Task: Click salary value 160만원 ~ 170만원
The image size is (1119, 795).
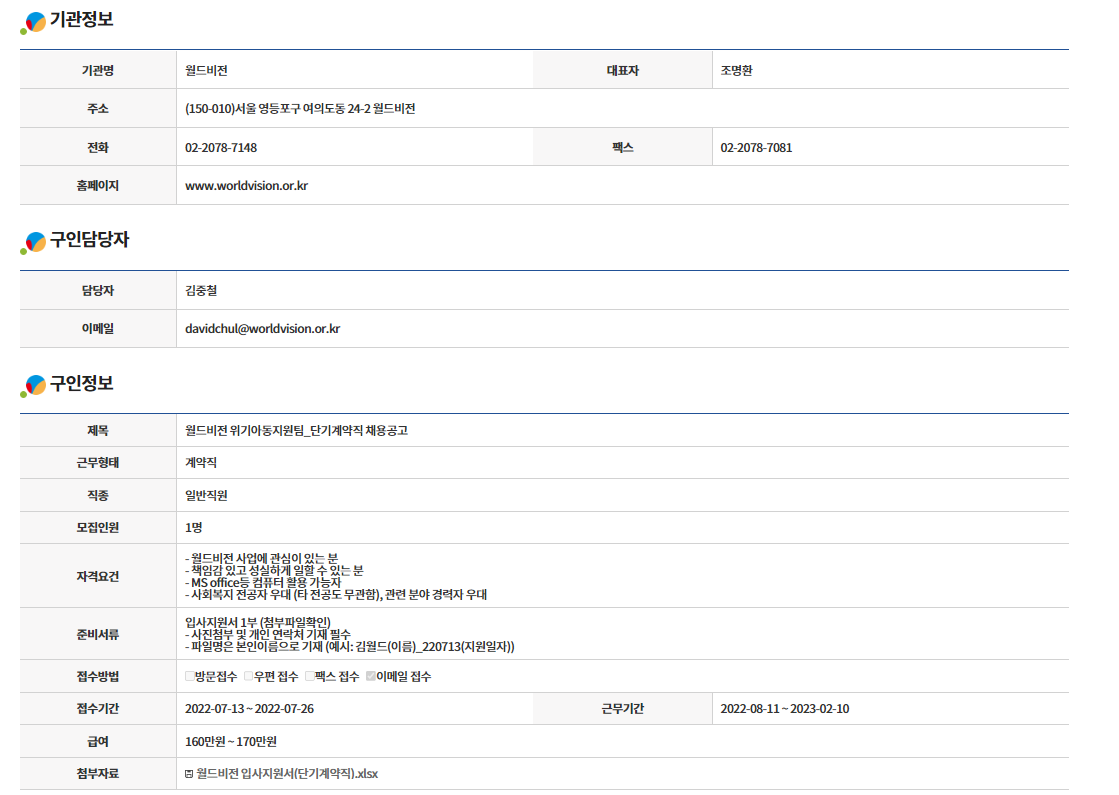Action: (x=231, y=741)
